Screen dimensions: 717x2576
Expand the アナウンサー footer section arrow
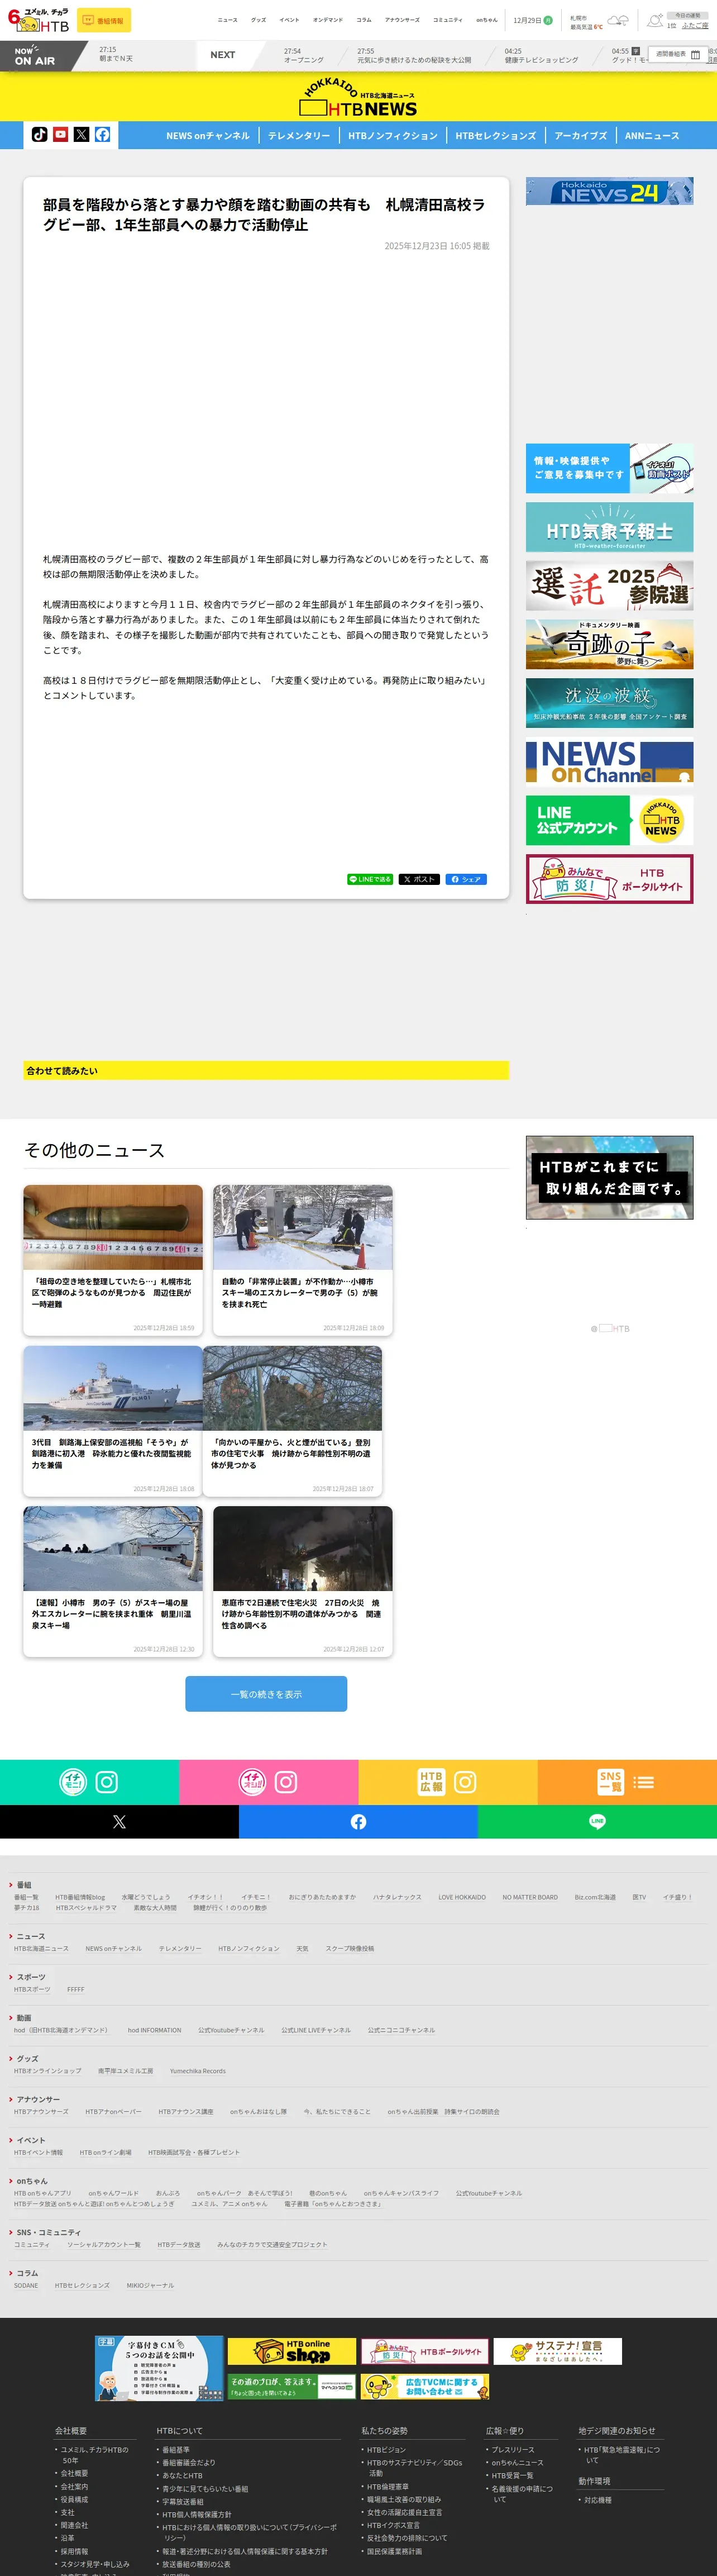point(11,2100)
